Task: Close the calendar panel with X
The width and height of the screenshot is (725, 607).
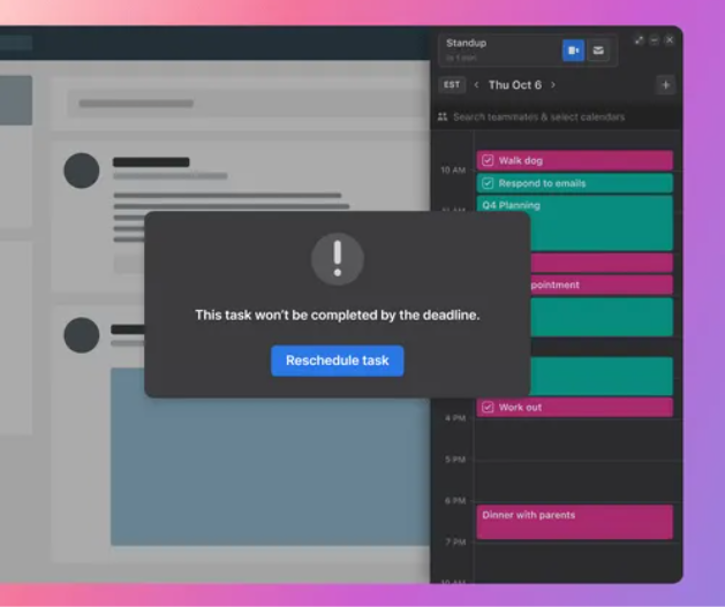Action: [669, 40]
